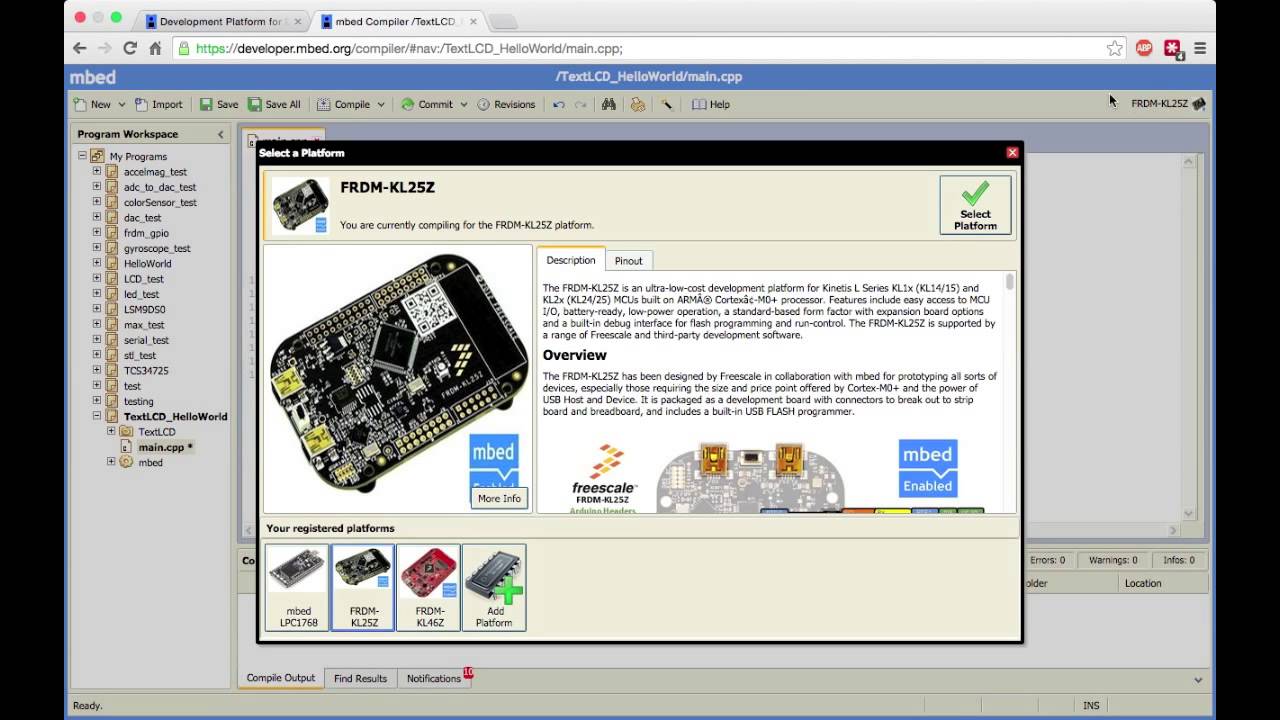Image resolution: width=1280 pixels, height=720 pixels.
Task: Click the Compile toolbar button
Action: coord(343,104)
